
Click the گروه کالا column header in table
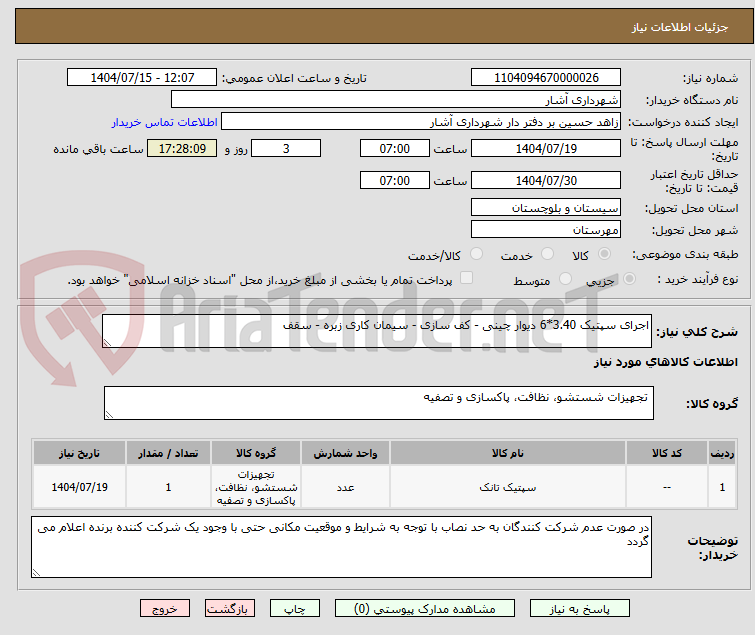click(256, 453)
